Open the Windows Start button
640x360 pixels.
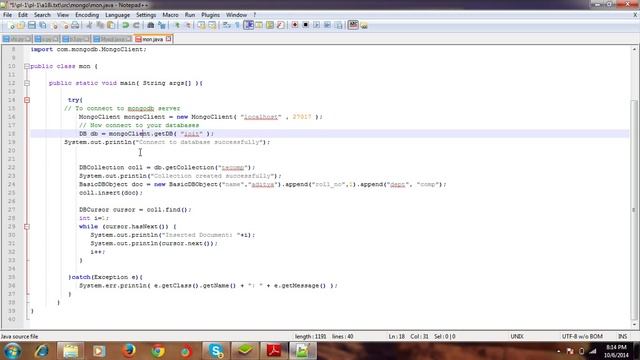pyautogui.click(x=12, y=351)
